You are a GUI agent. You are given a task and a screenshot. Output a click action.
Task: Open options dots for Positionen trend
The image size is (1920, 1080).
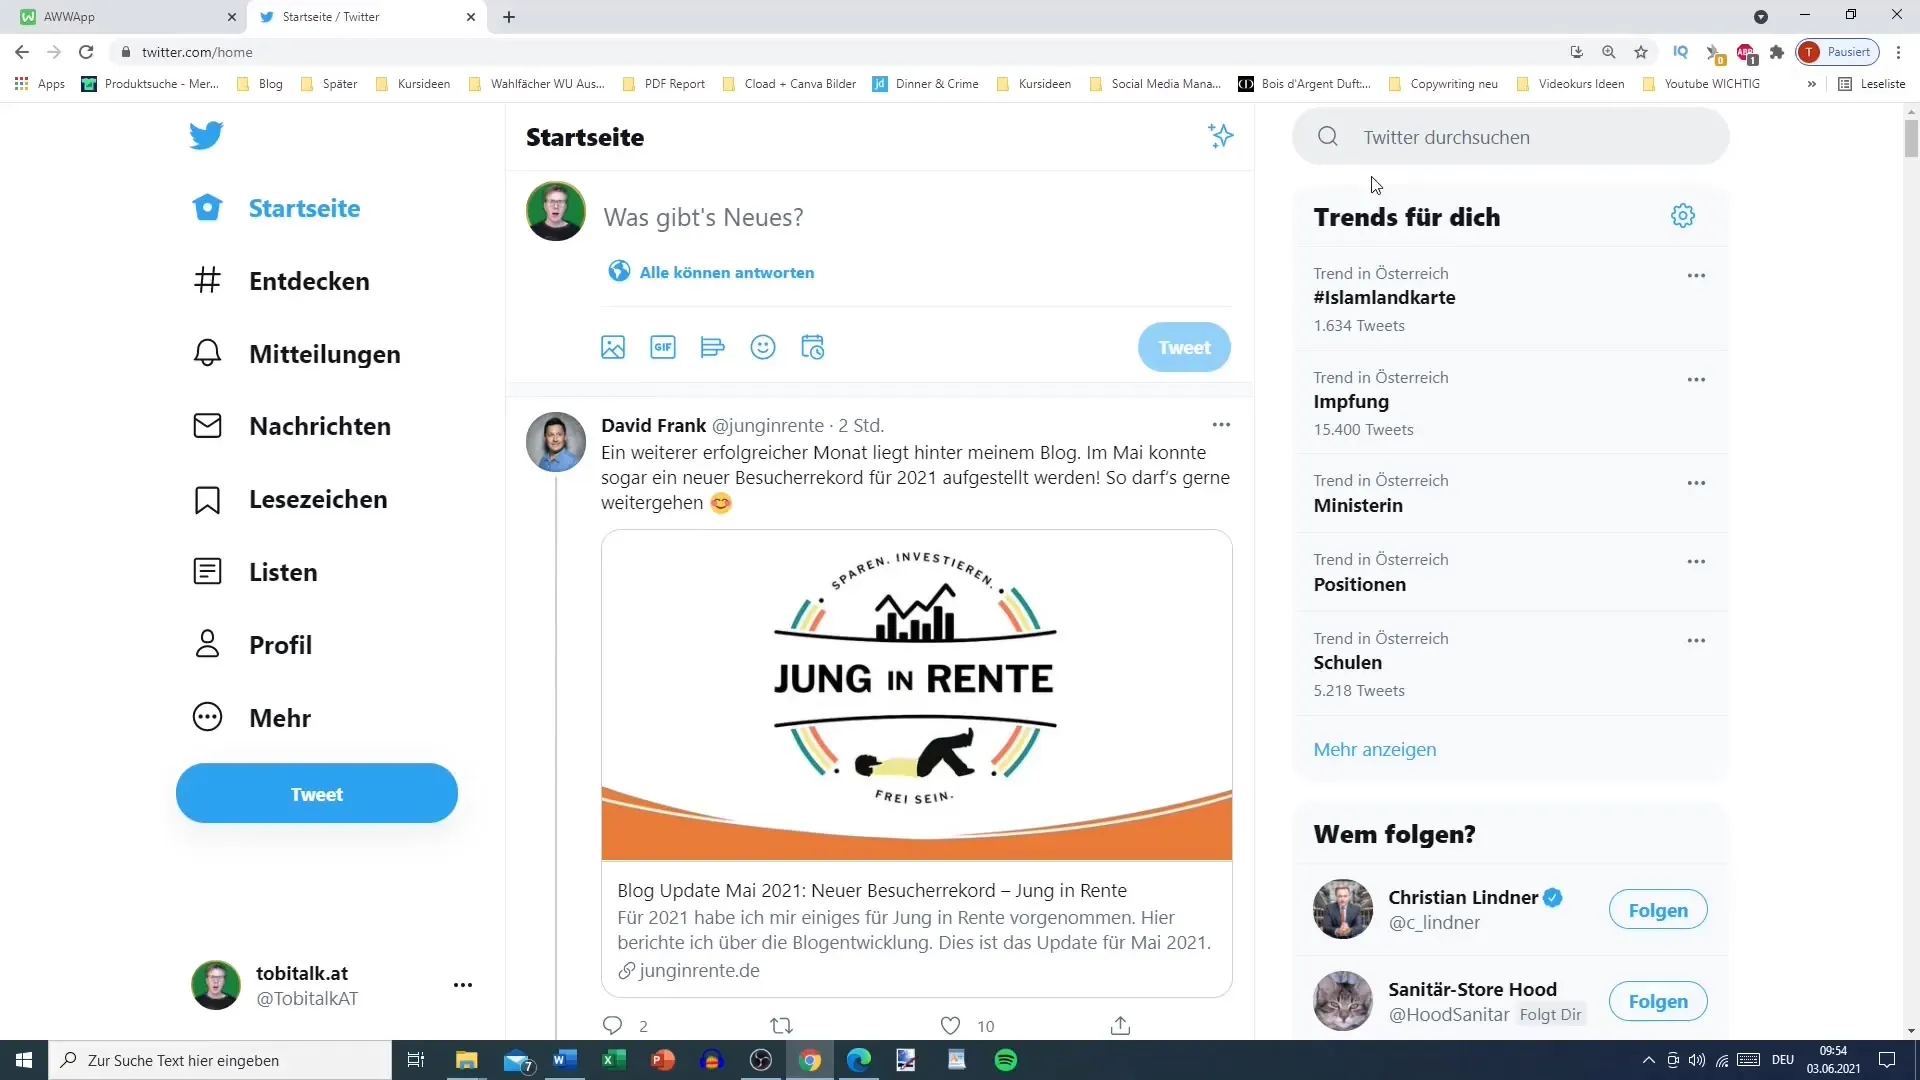(x=1696, y=562)
